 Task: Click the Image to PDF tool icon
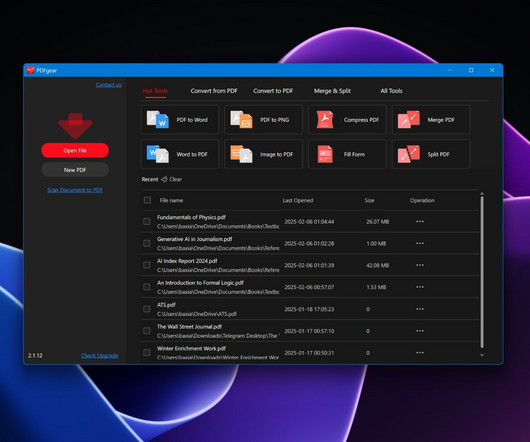(241, 154)
